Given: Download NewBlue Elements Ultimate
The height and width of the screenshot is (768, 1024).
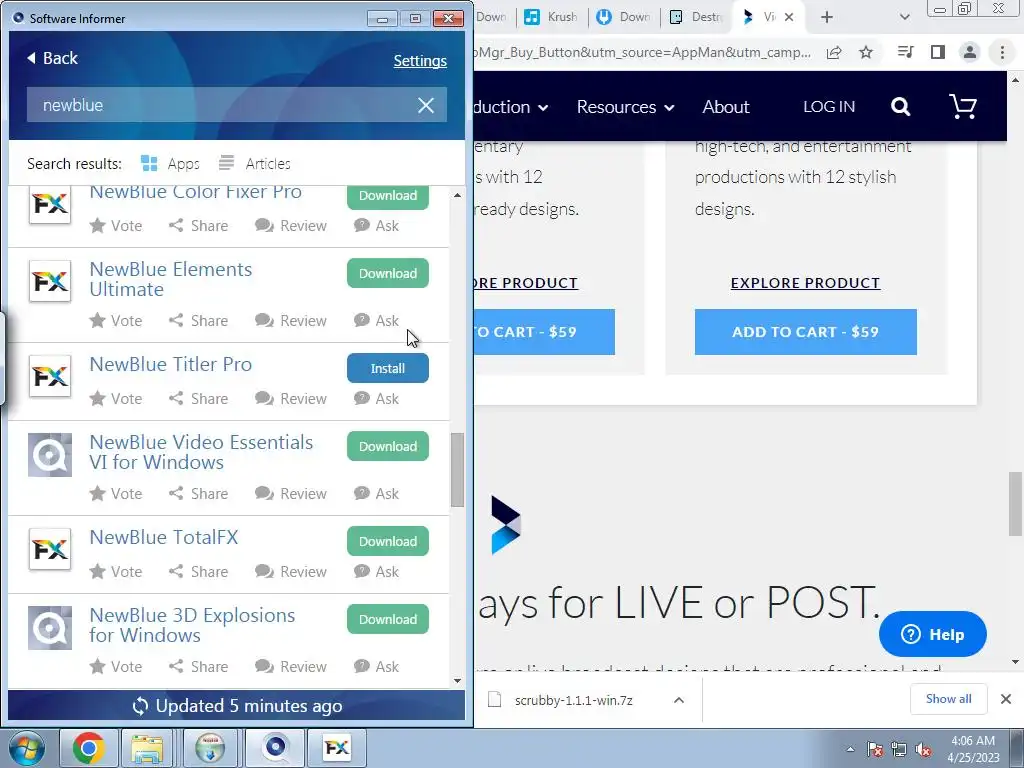Looking at the screenshot, I should coord(388,273).
